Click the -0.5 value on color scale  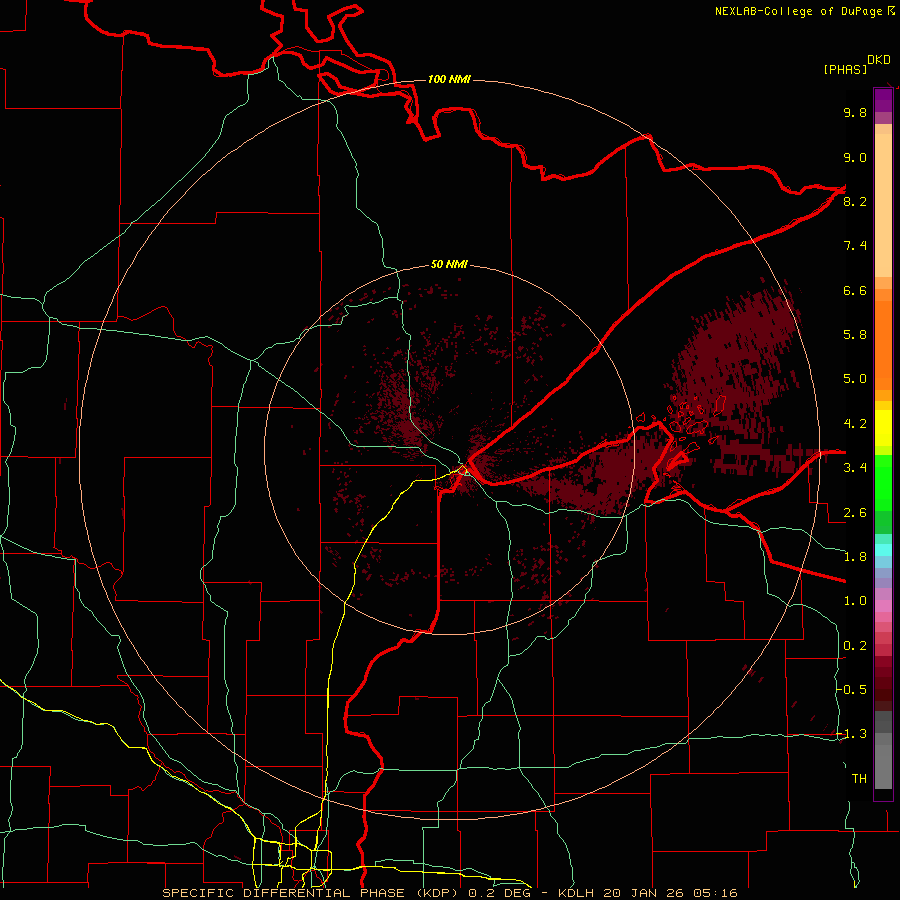[x=852, y=690]
